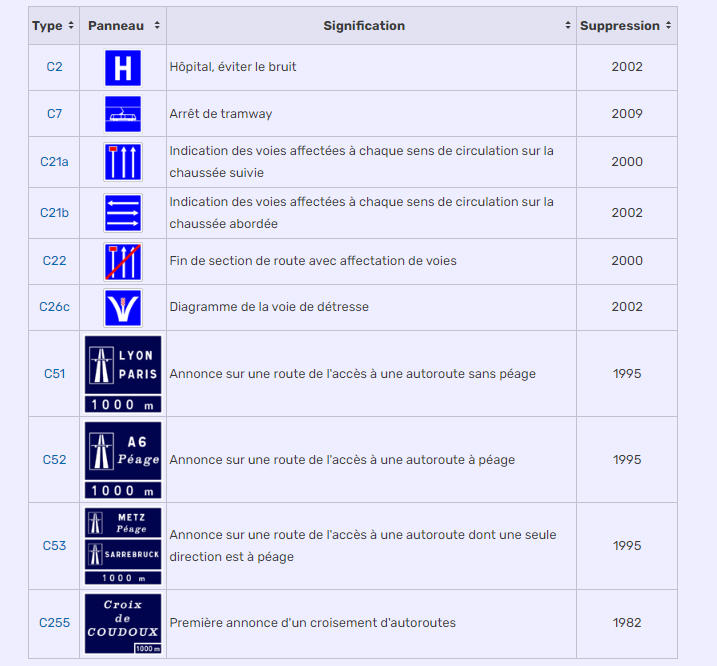Sort table by Type column arrows
Viewport: 717px width, 666px height.
tap(71, 26)
